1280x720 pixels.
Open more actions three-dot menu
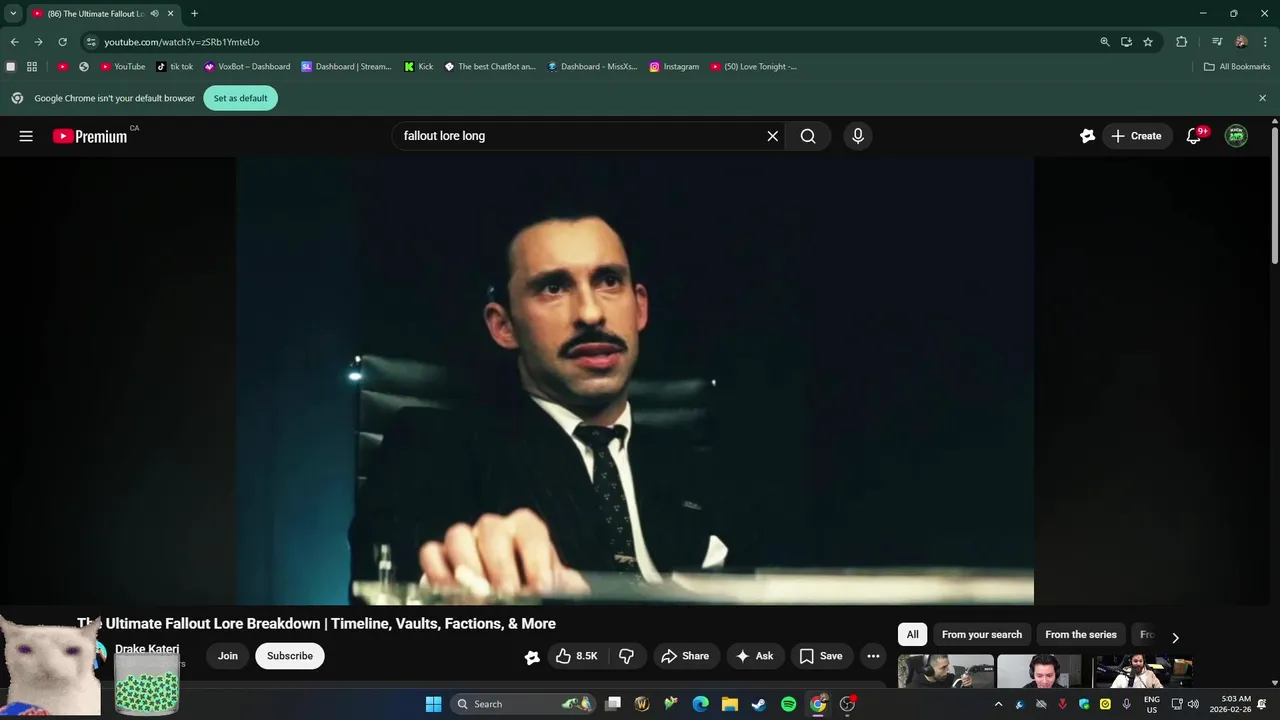873,656
